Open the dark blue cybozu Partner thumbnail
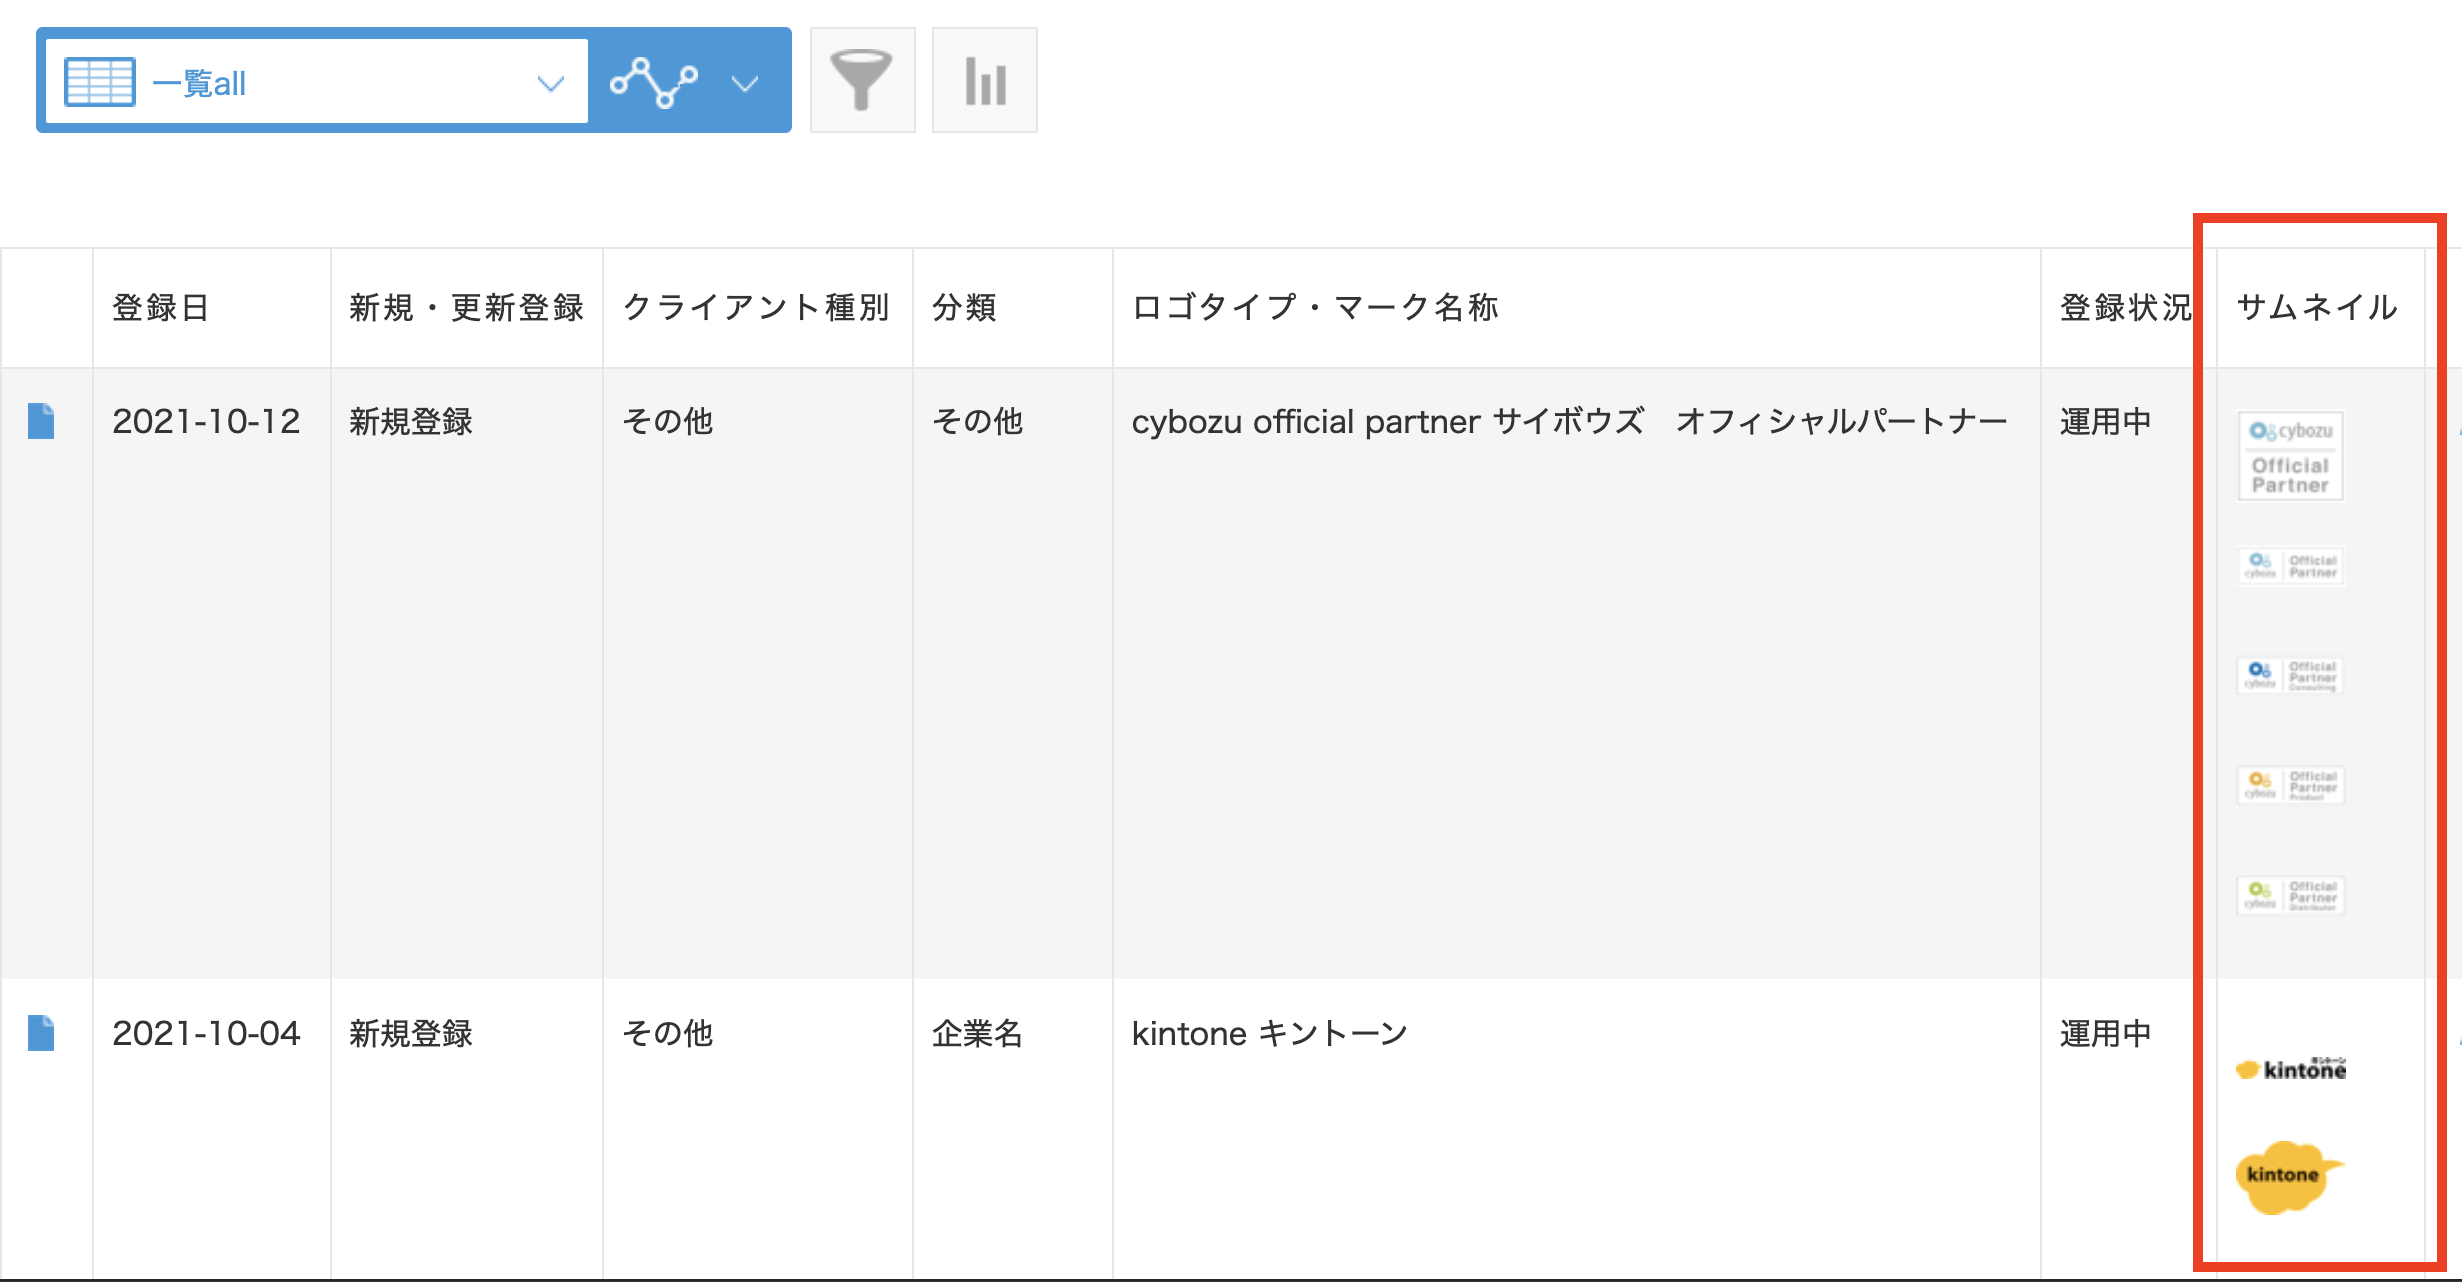 click(2290, 675)
